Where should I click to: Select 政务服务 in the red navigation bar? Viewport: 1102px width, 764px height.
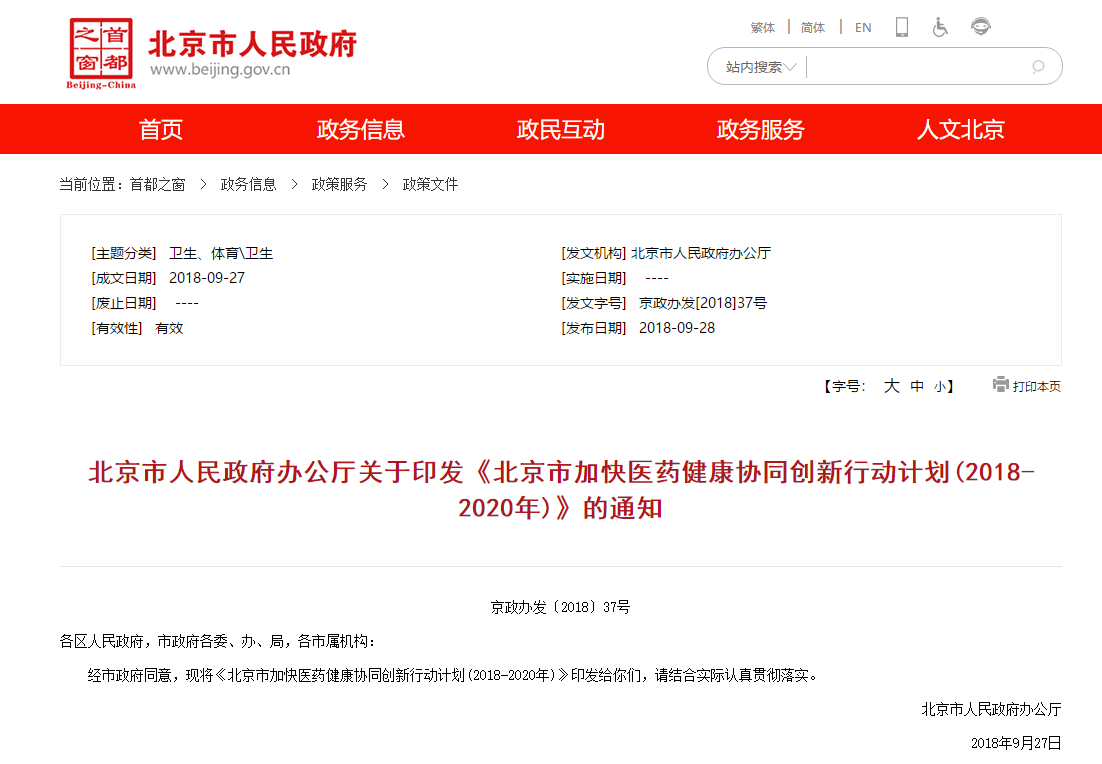[761, 129]
